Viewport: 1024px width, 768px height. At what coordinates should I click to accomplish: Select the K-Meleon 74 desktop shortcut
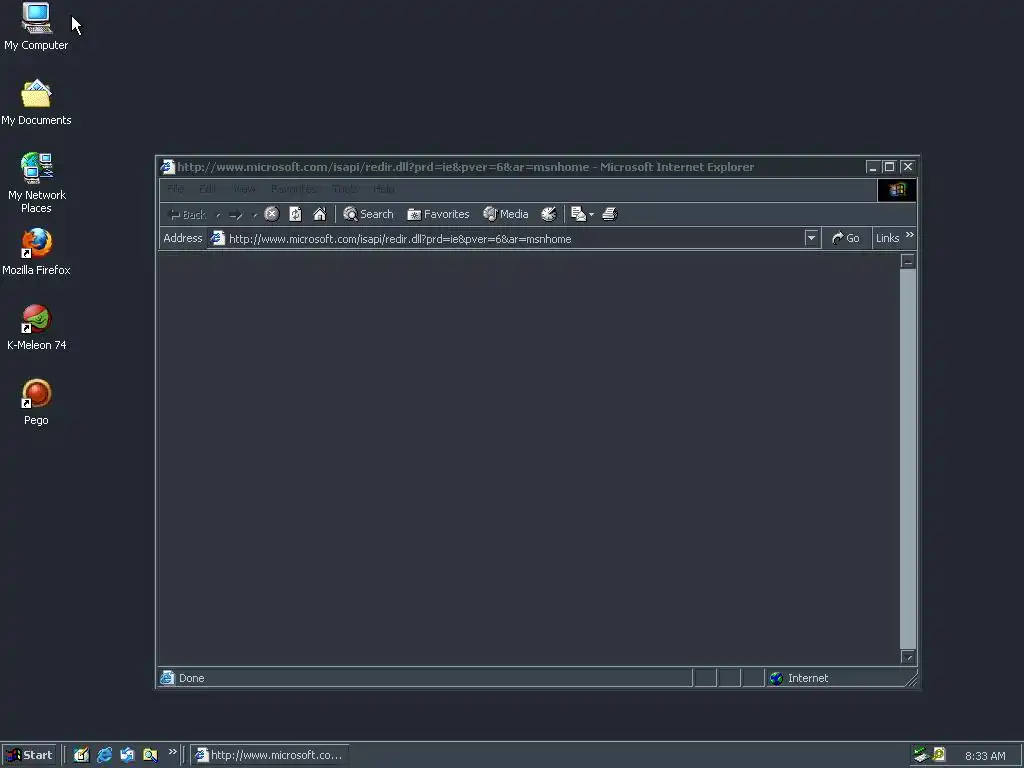(x=37, y=327)
